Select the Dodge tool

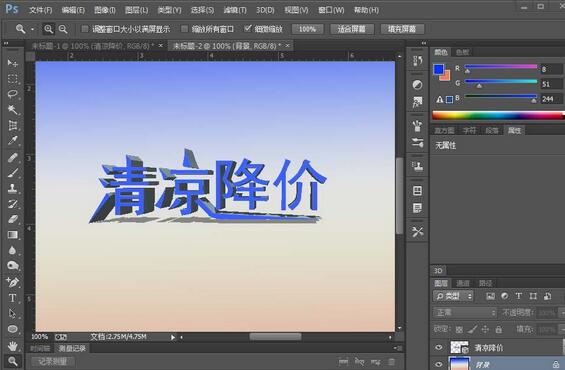[x=13, y=266]
